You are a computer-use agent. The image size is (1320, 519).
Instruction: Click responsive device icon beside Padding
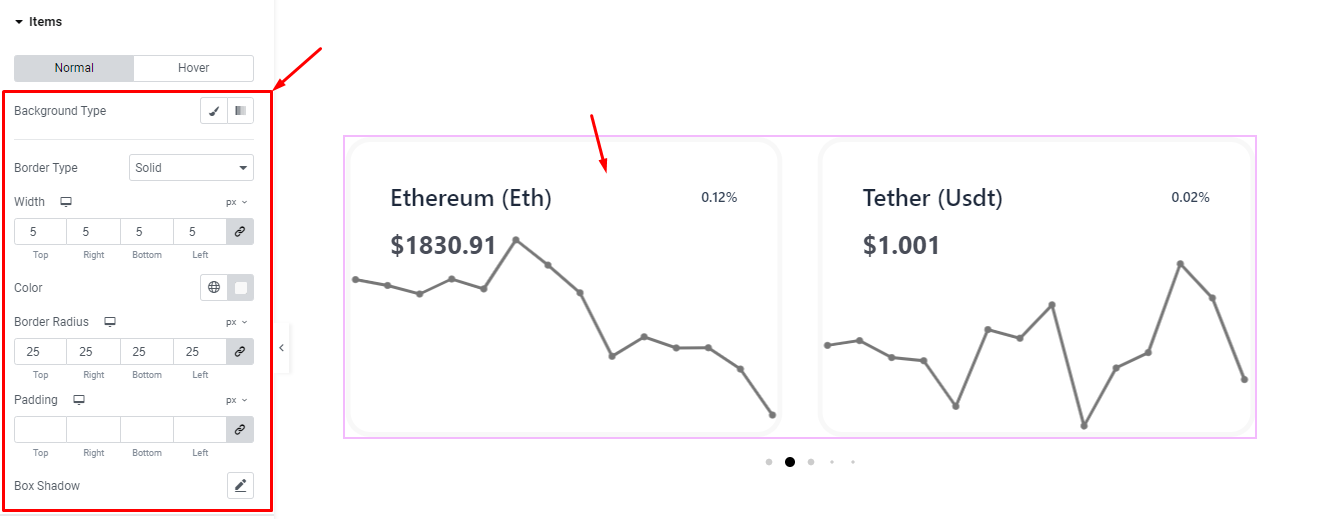pyautogui.click(x=79, y=400)
